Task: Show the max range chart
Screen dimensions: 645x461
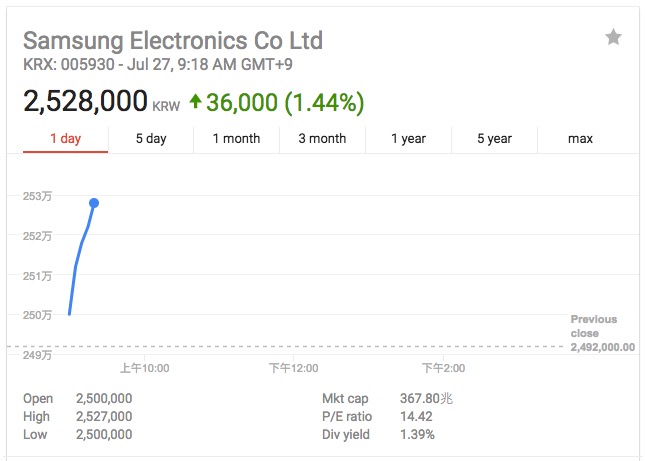Action: [x=580, y=139]
